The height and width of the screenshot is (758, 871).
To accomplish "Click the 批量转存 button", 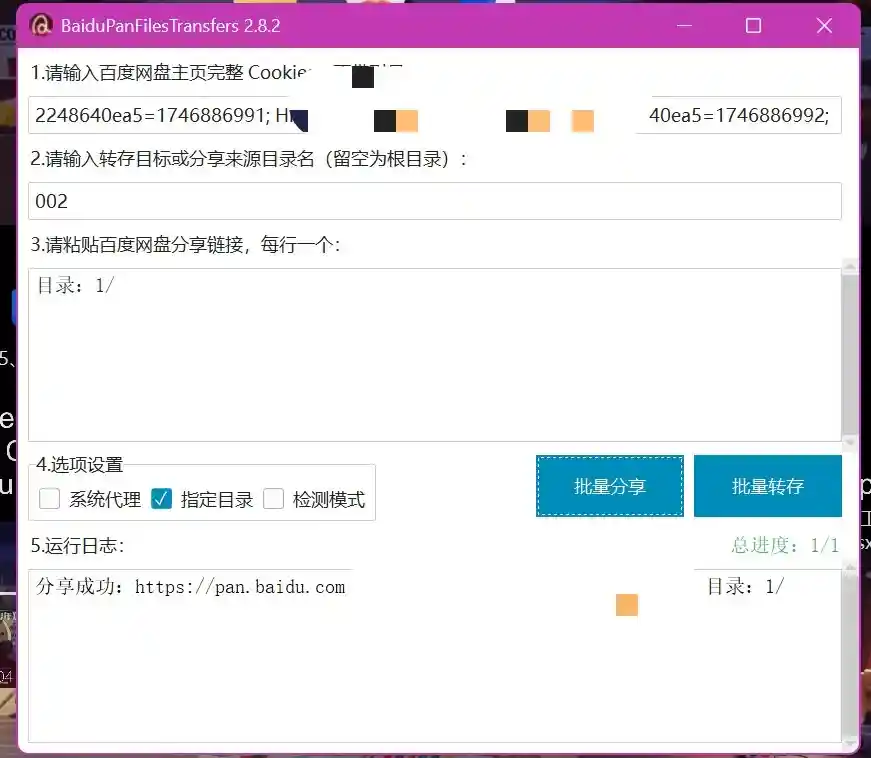I will click(768, 486).
